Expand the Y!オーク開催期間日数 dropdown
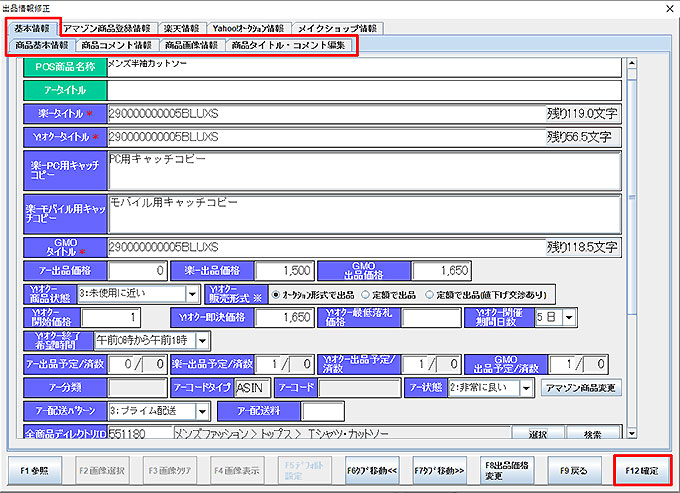This screenshot has height=493, width=680. pyautogui.click(x=569, y=317)
